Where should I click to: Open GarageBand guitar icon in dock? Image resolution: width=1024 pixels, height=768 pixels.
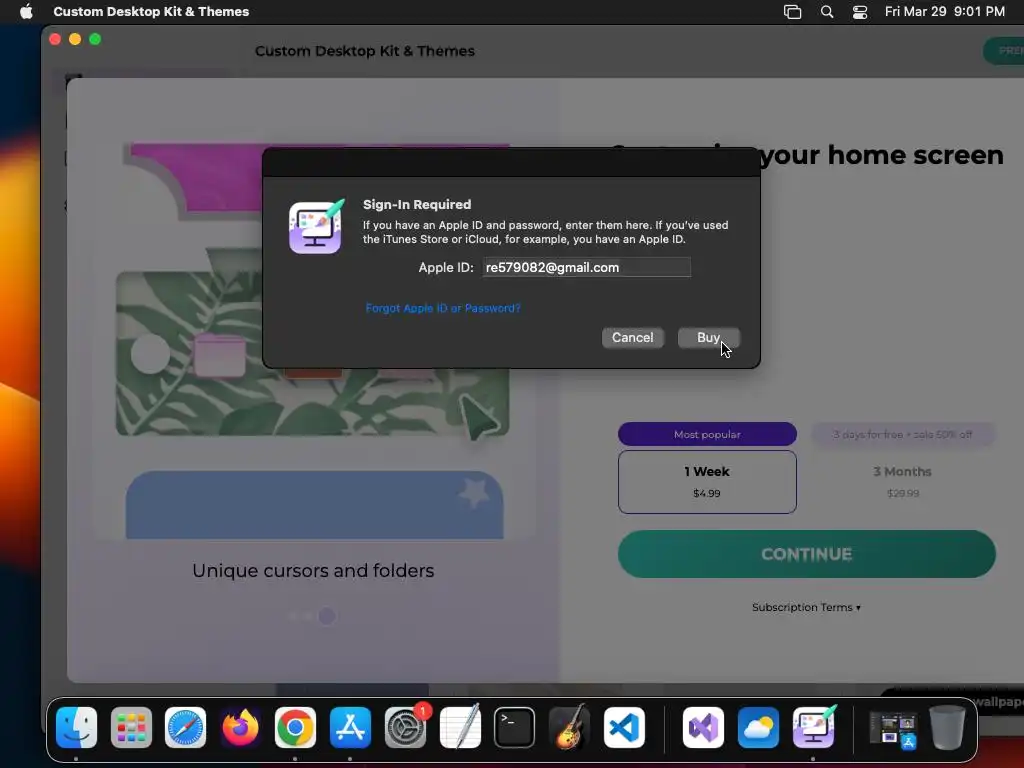(x=569, y=727)
